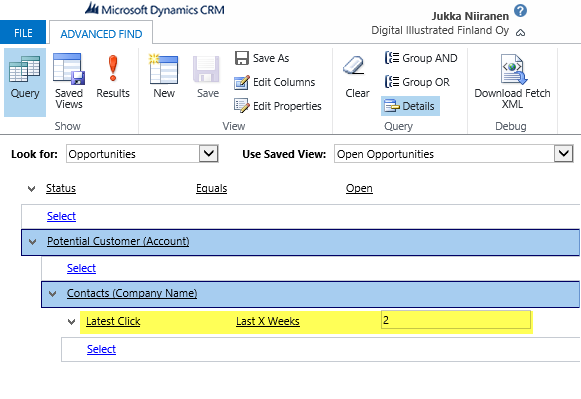Open Edit Properties
The height and width of the screenshot is (399, 581).
coord(278,106)
